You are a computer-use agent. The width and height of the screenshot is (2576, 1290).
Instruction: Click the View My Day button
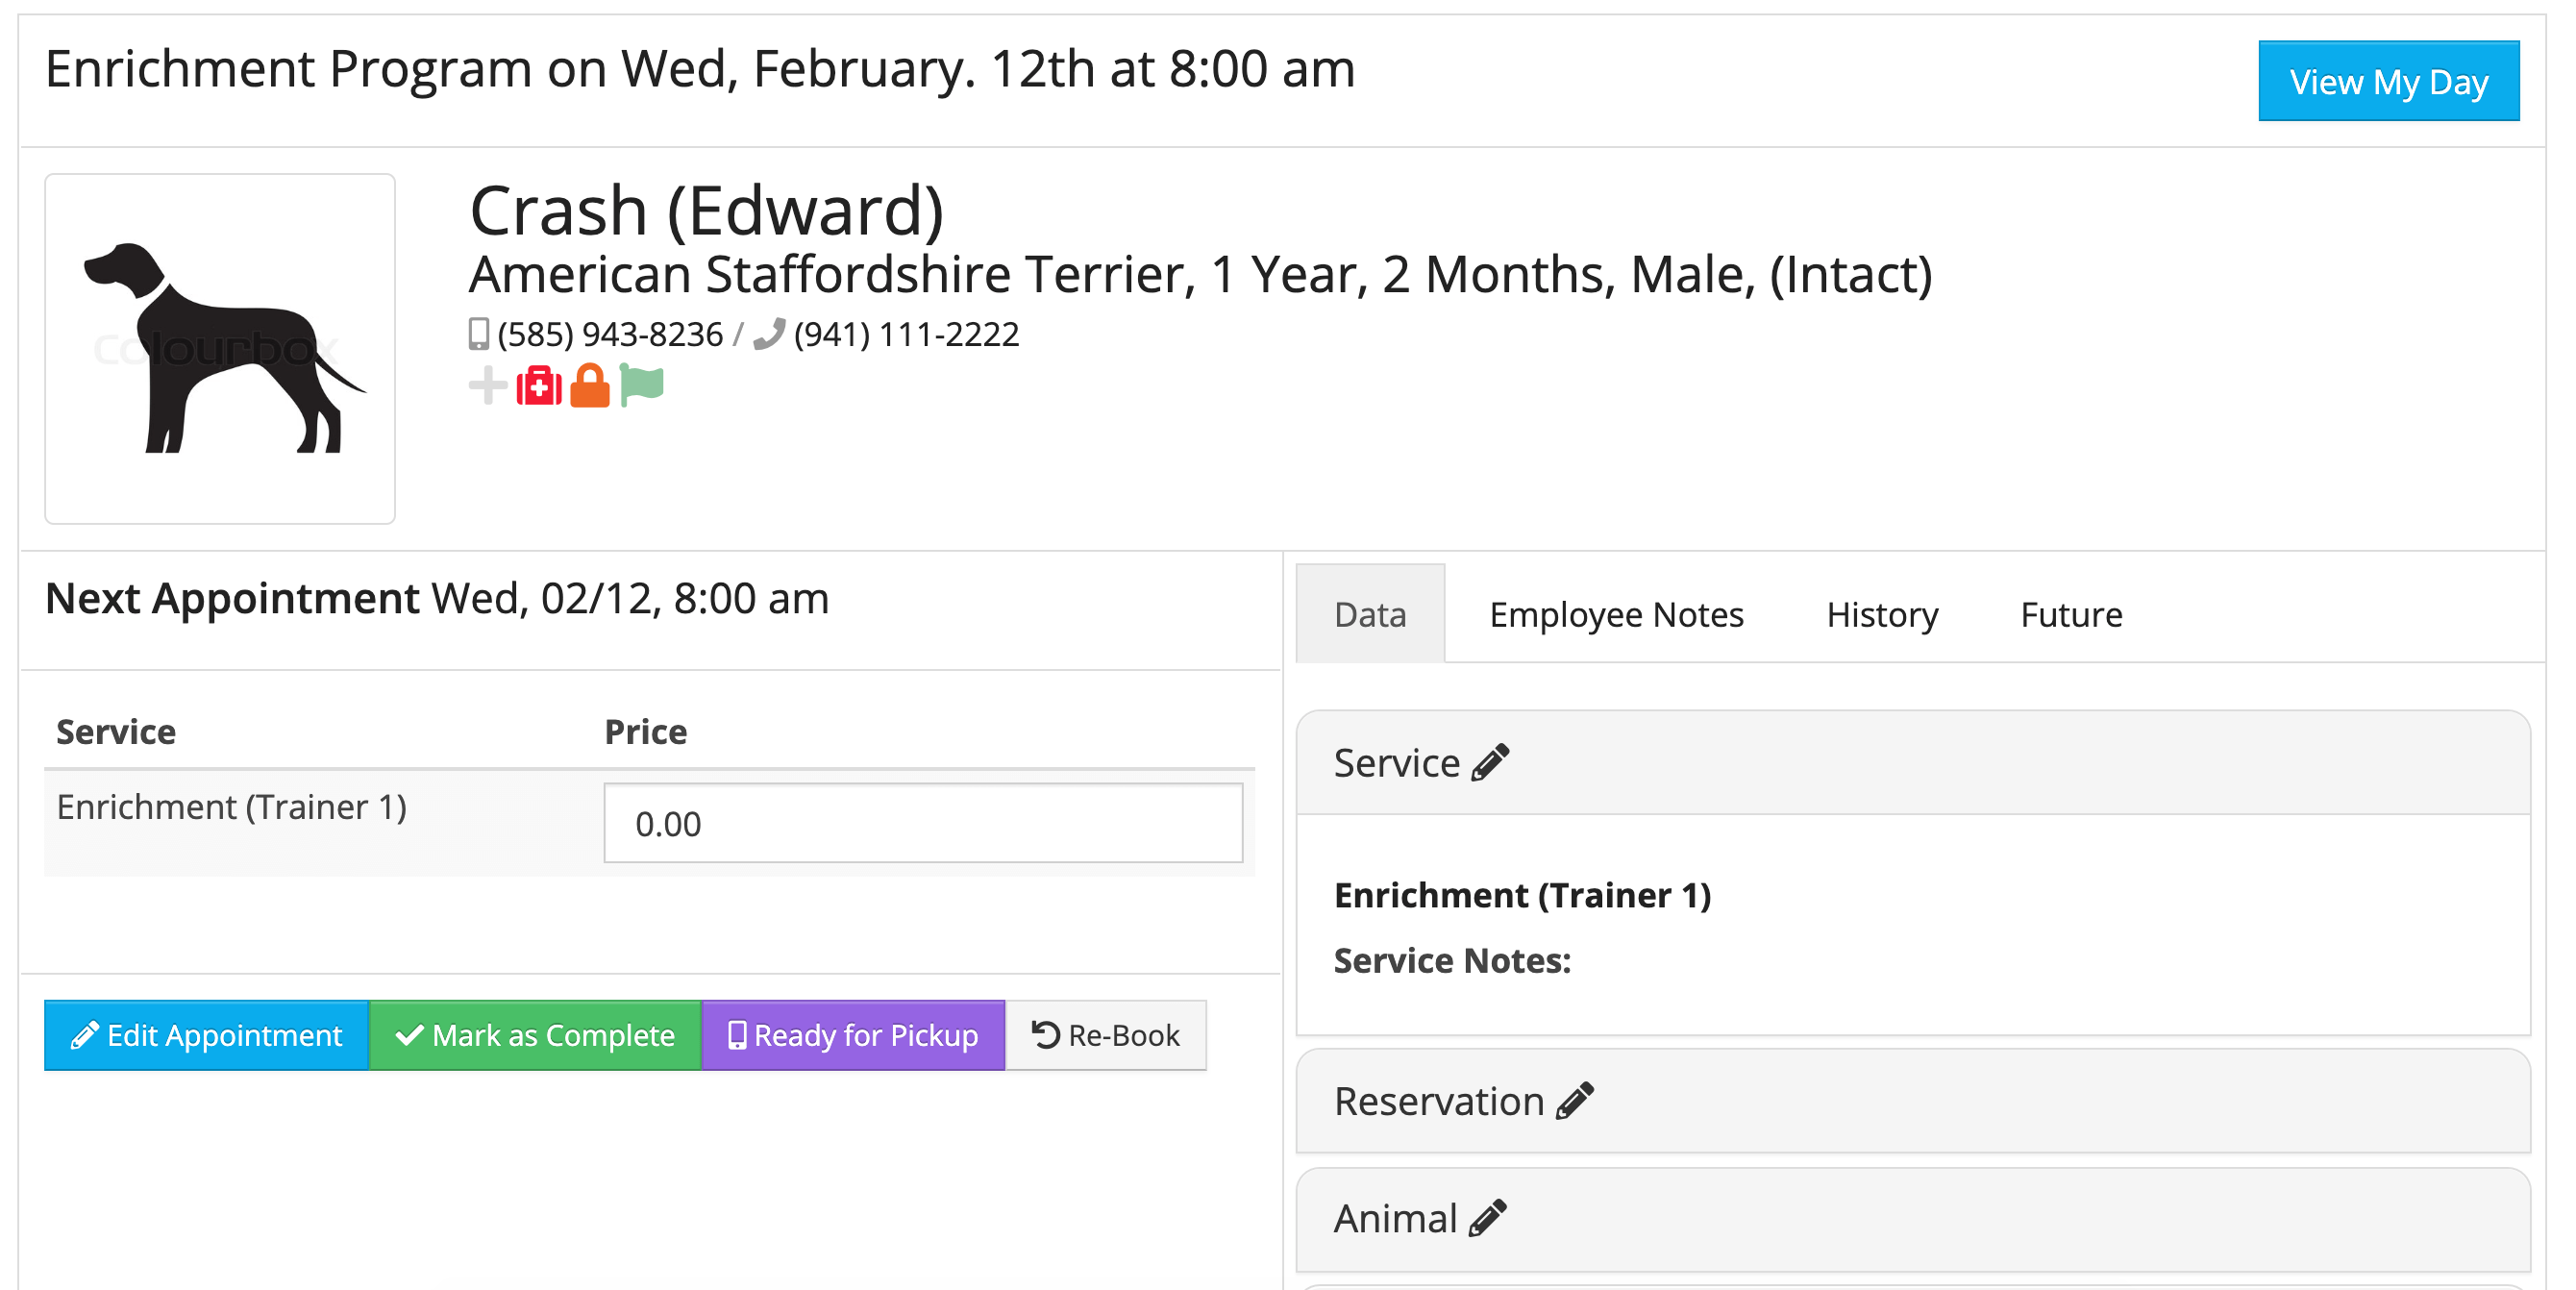(x=2387, y=82)
